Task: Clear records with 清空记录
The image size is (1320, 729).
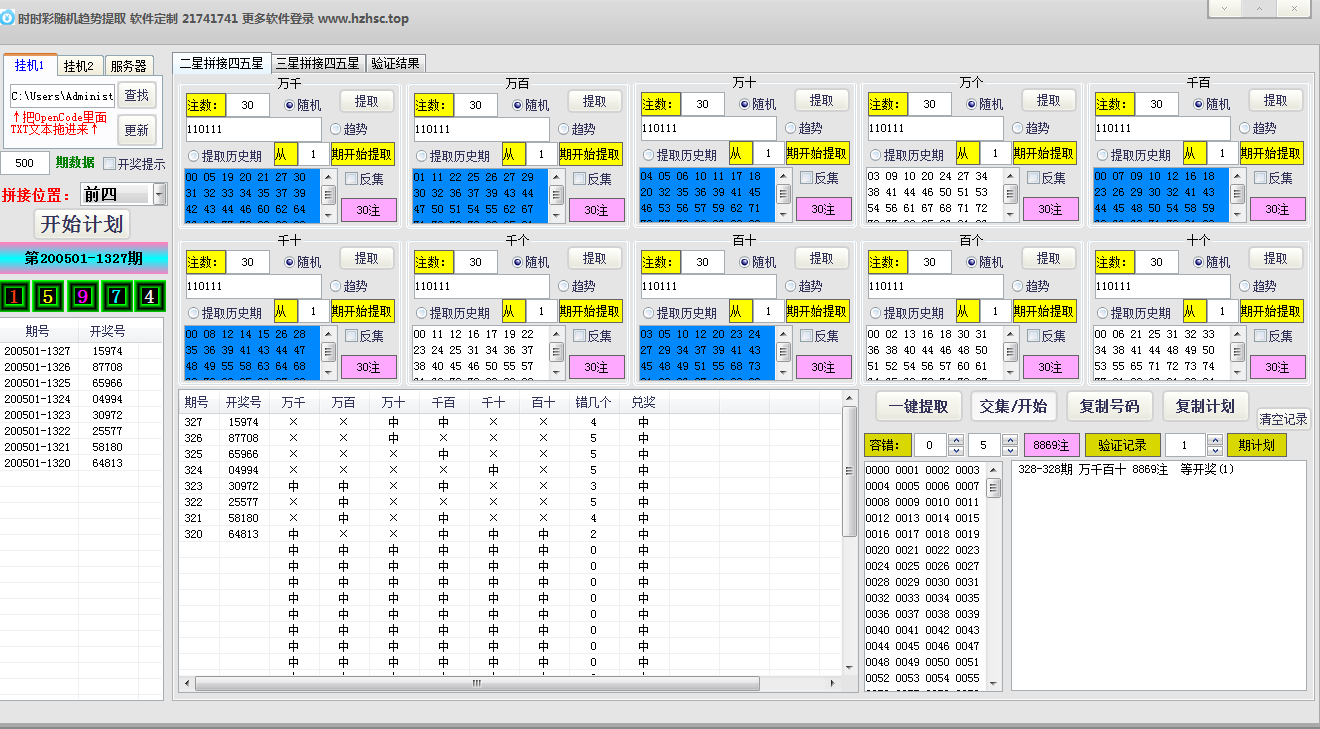Action: coord(1283,419)
